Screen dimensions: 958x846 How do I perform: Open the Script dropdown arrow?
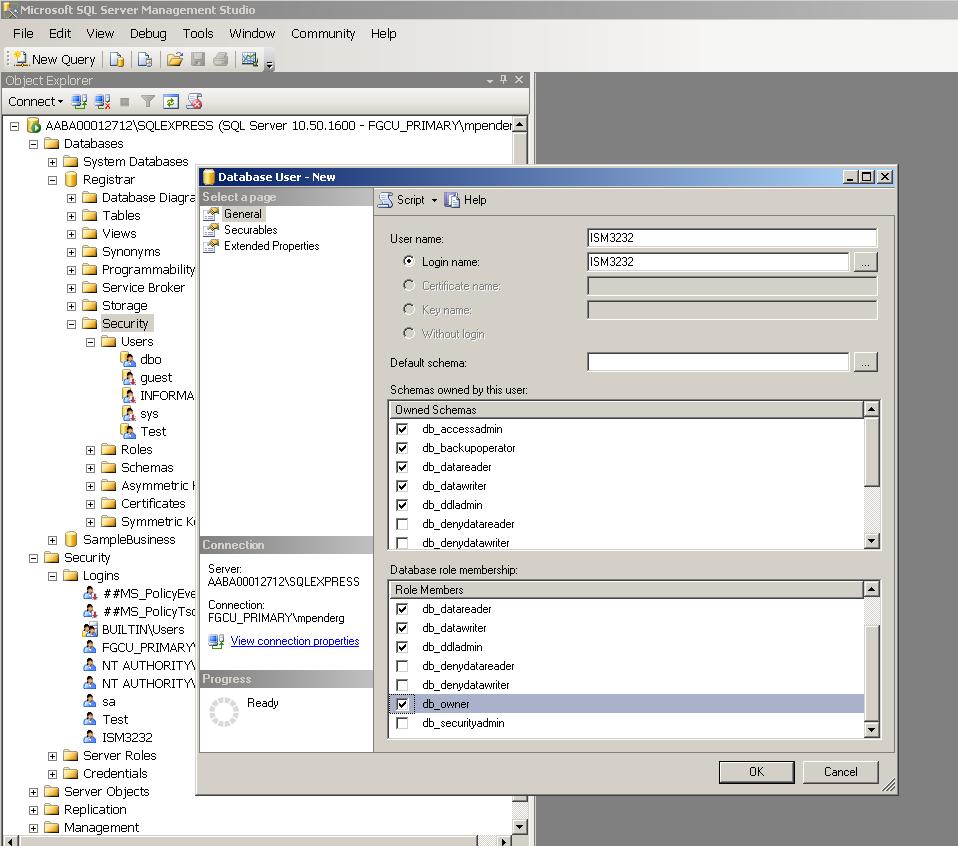[x=434, y=200]
